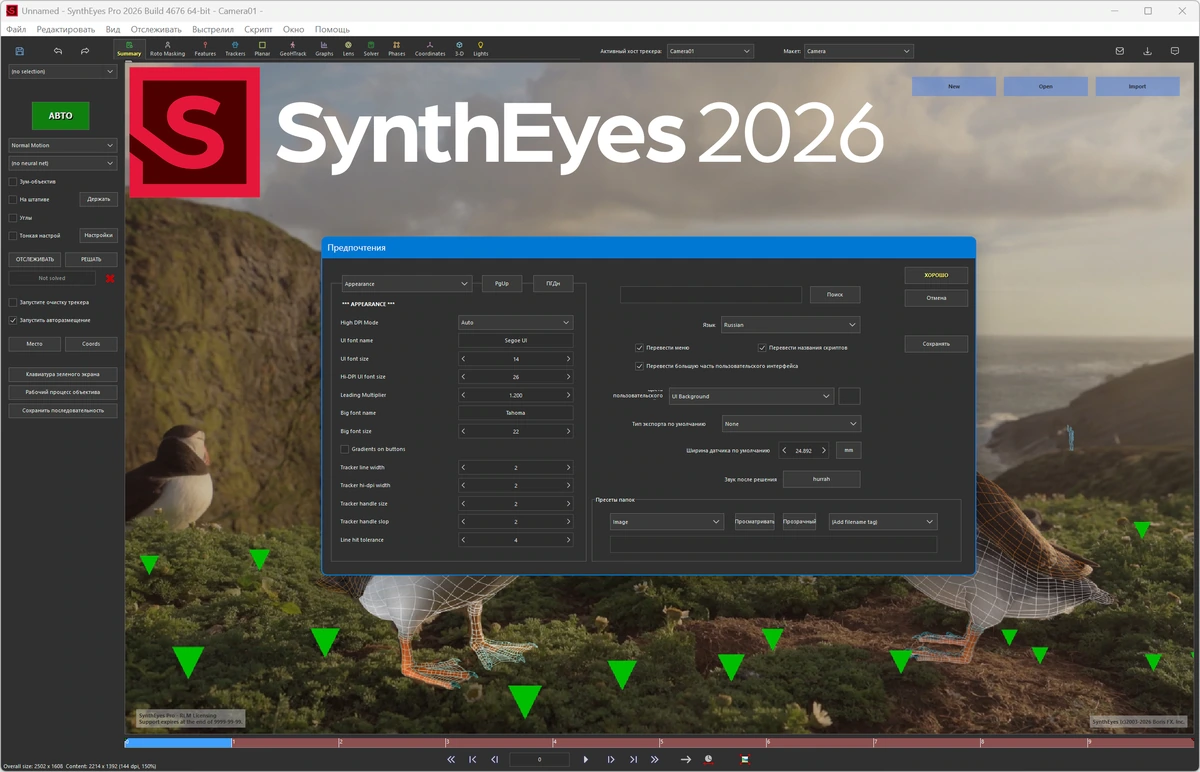The height and width of the screenshot is (772, 1200).
Task: Open the Graphs room
Action: click(324, 49)
